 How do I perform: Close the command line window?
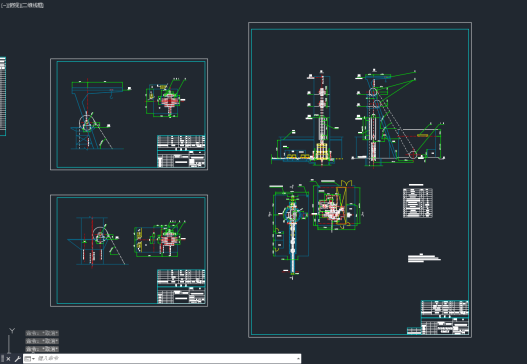click(x=8, y=359)
